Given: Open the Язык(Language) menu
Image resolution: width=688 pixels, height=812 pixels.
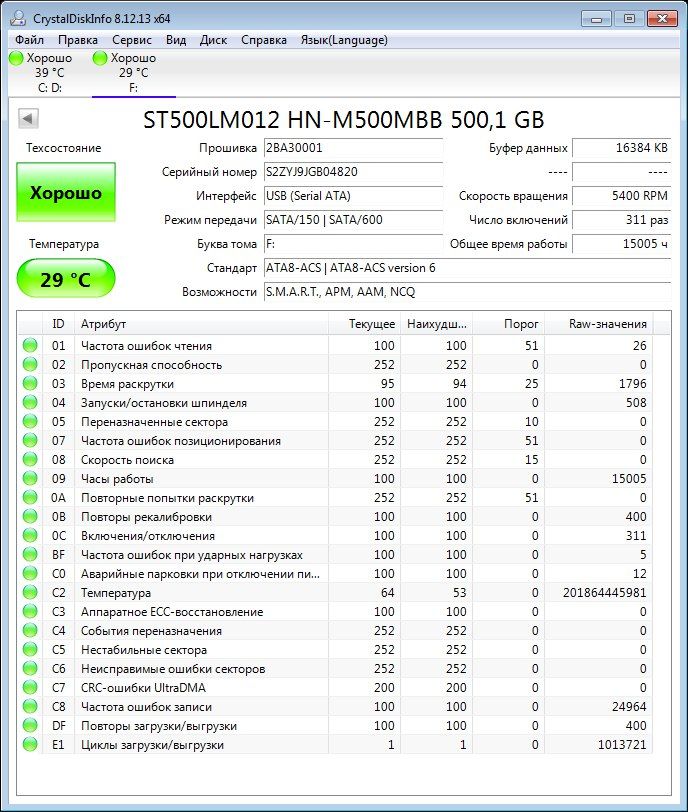Looking at the screenshot, I should (344, 40).
